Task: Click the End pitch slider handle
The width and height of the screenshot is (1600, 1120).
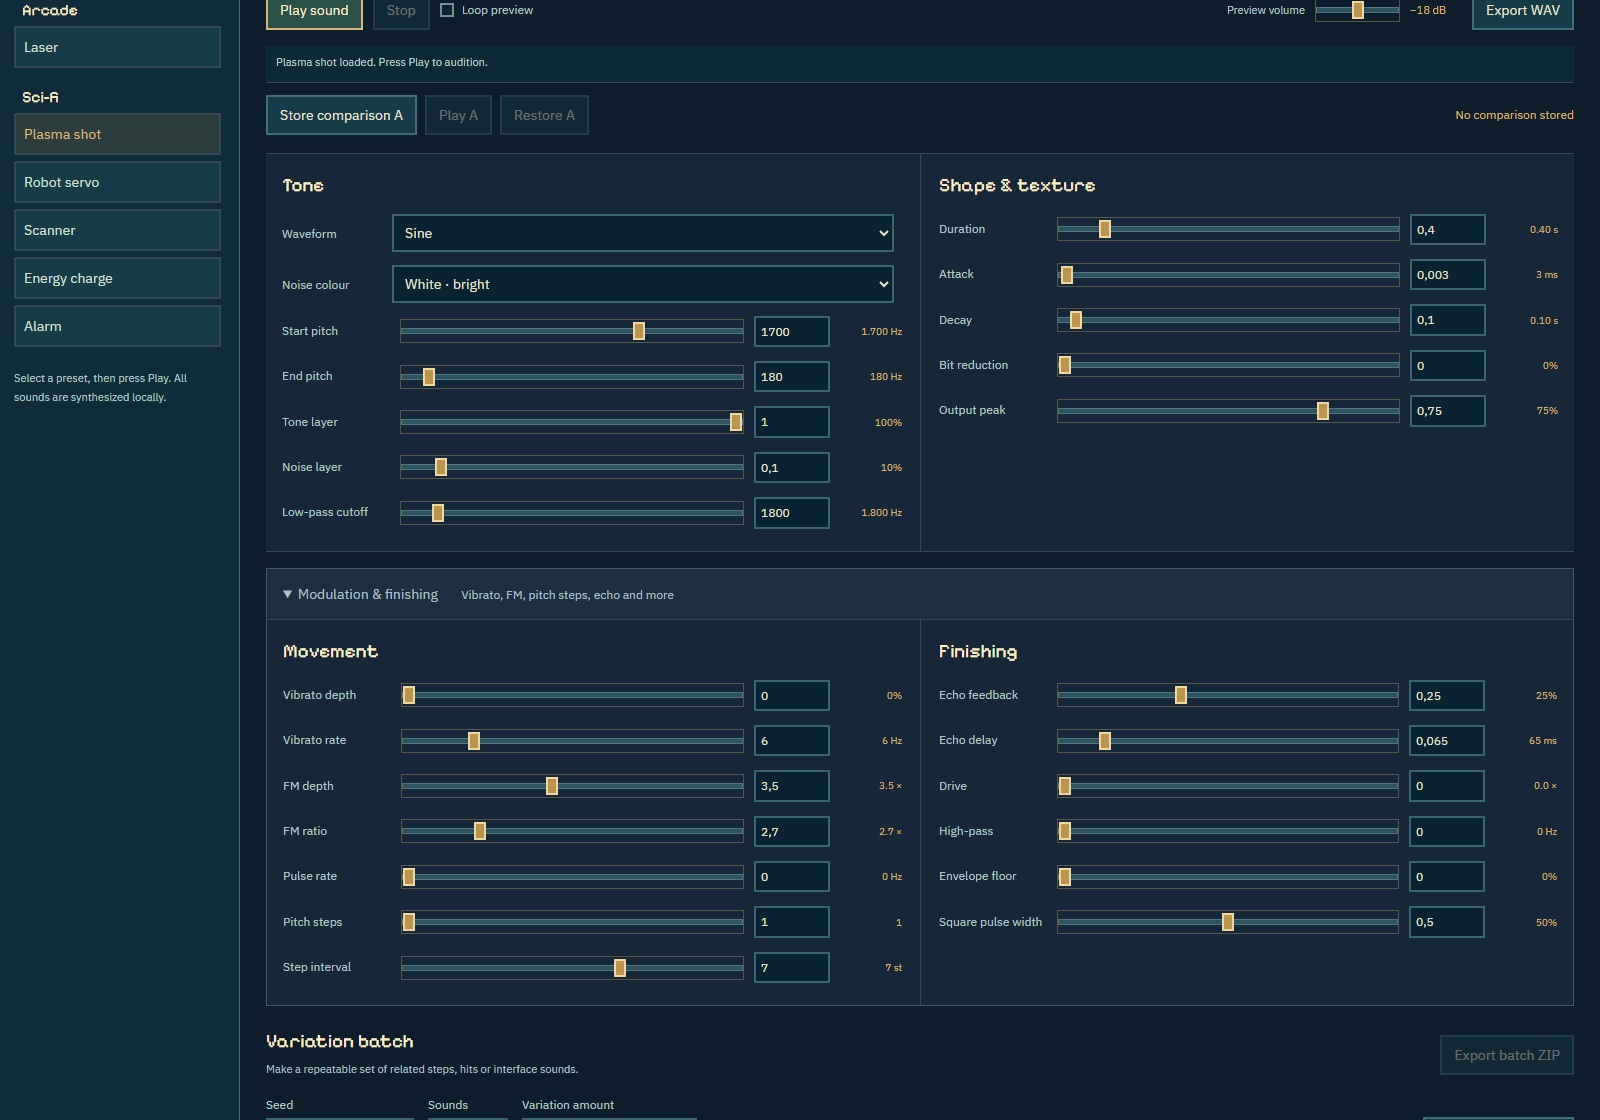Action: [429, 377]
